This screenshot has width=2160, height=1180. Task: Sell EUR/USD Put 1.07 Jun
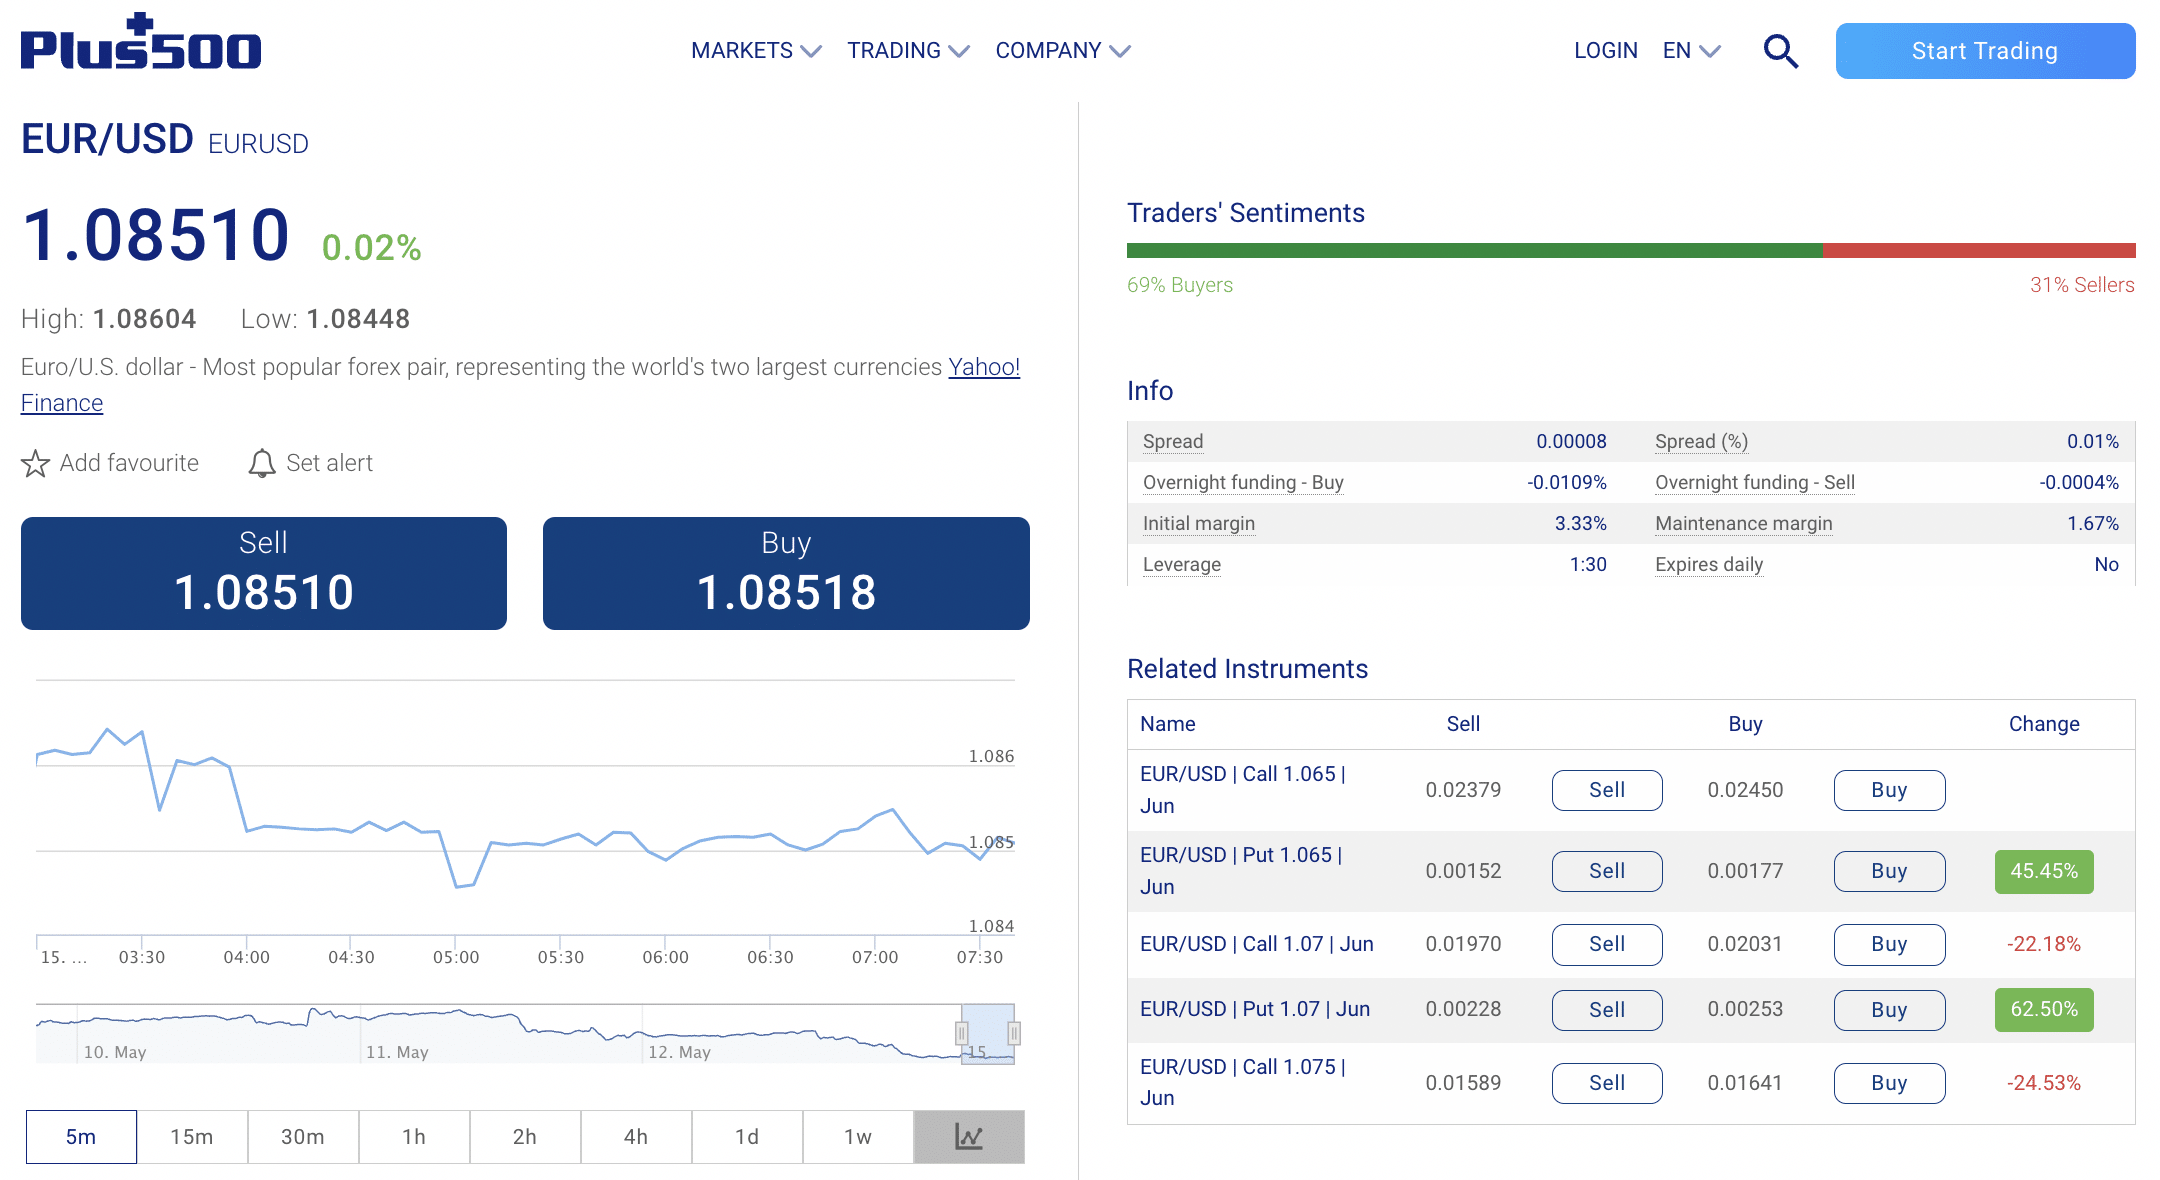(1607, 1010)
